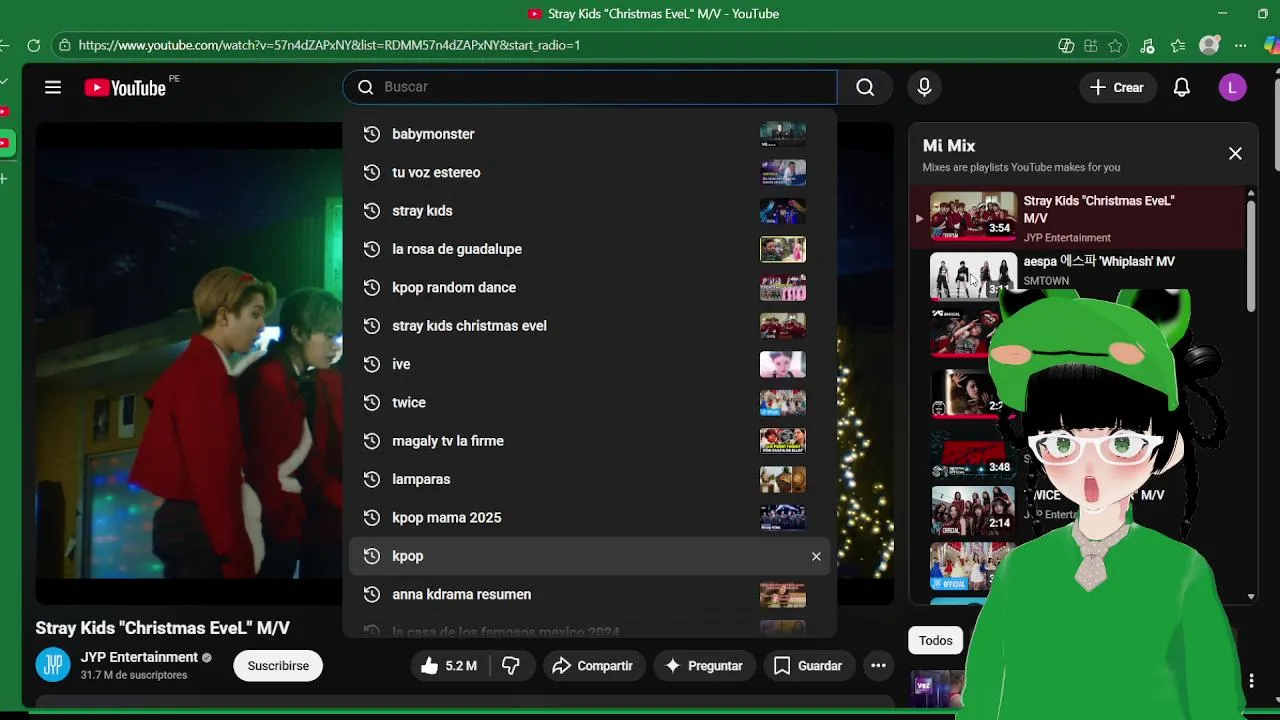This screenshot has height=720, width=1280.
Task: Click the thumbnail next to 'twice'
Action: coord(782,402)
